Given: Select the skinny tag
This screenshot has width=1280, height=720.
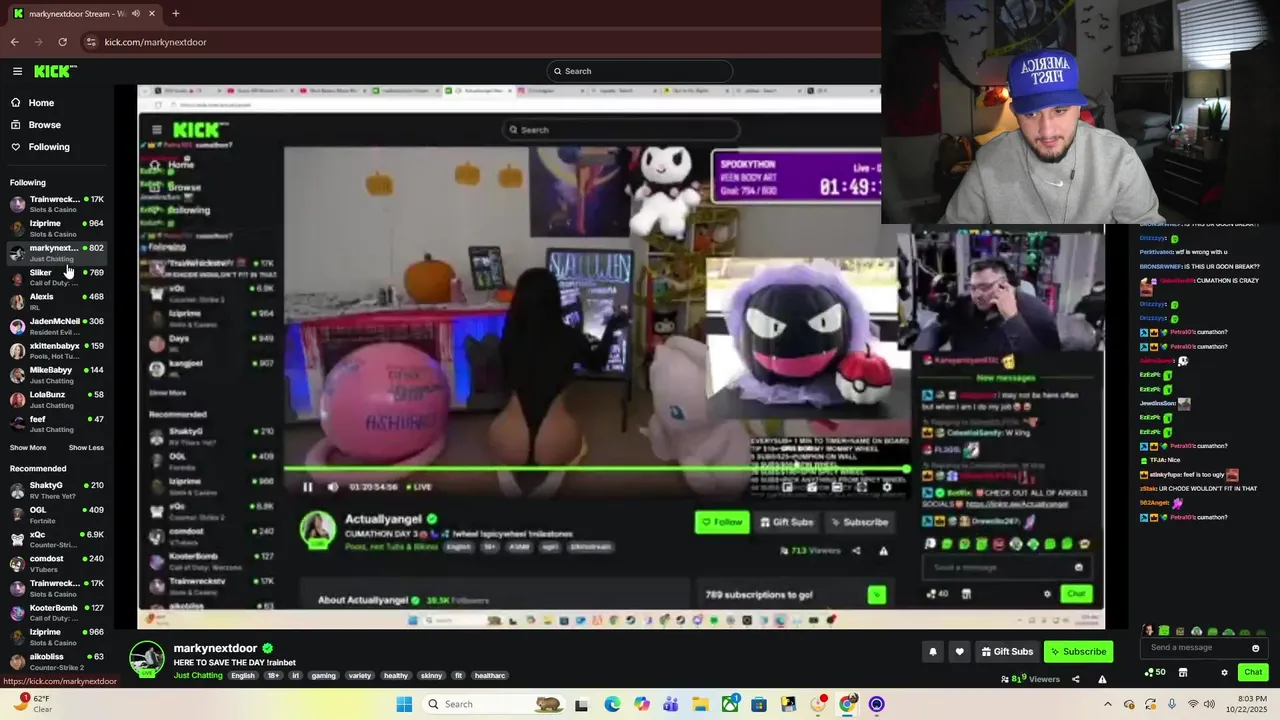Looking at the screenshot, I should pos(431,675).
